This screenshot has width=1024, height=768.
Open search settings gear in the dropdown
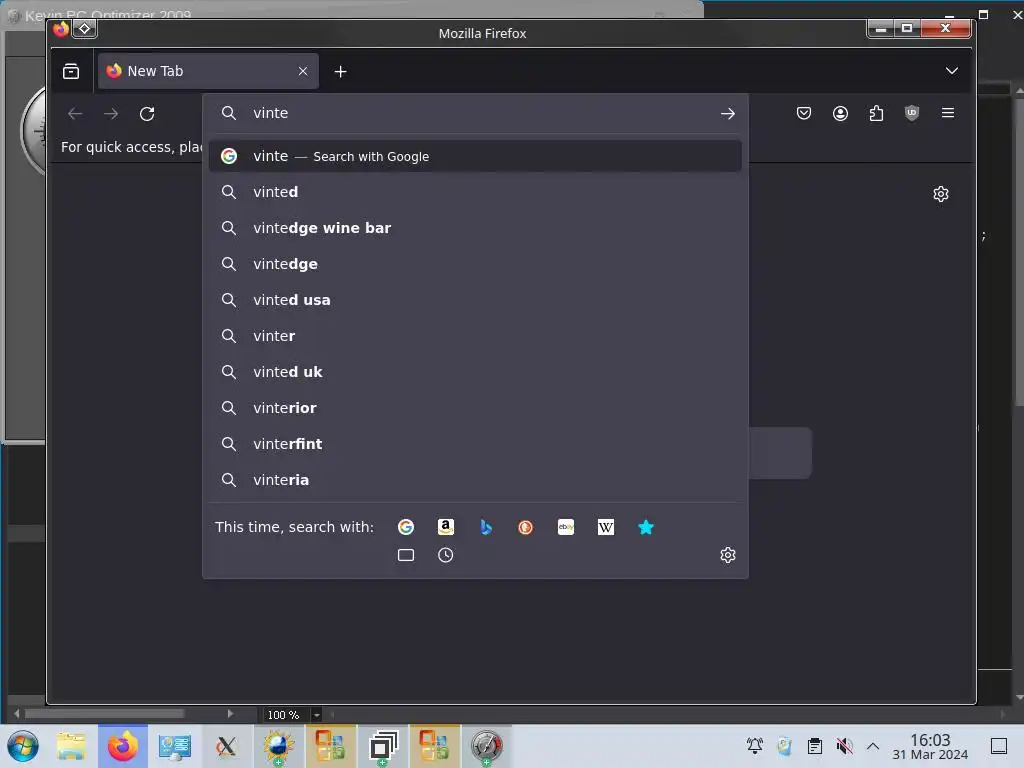(x=728, y=555)
